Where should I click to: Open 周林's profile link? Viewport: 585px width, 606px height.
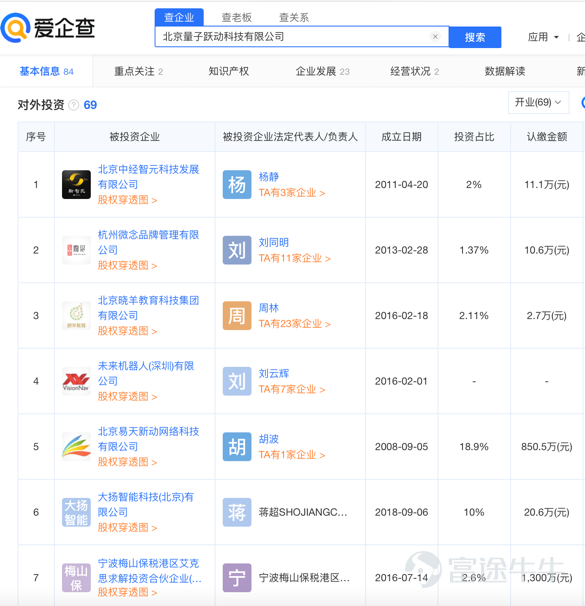click(269, 308)
